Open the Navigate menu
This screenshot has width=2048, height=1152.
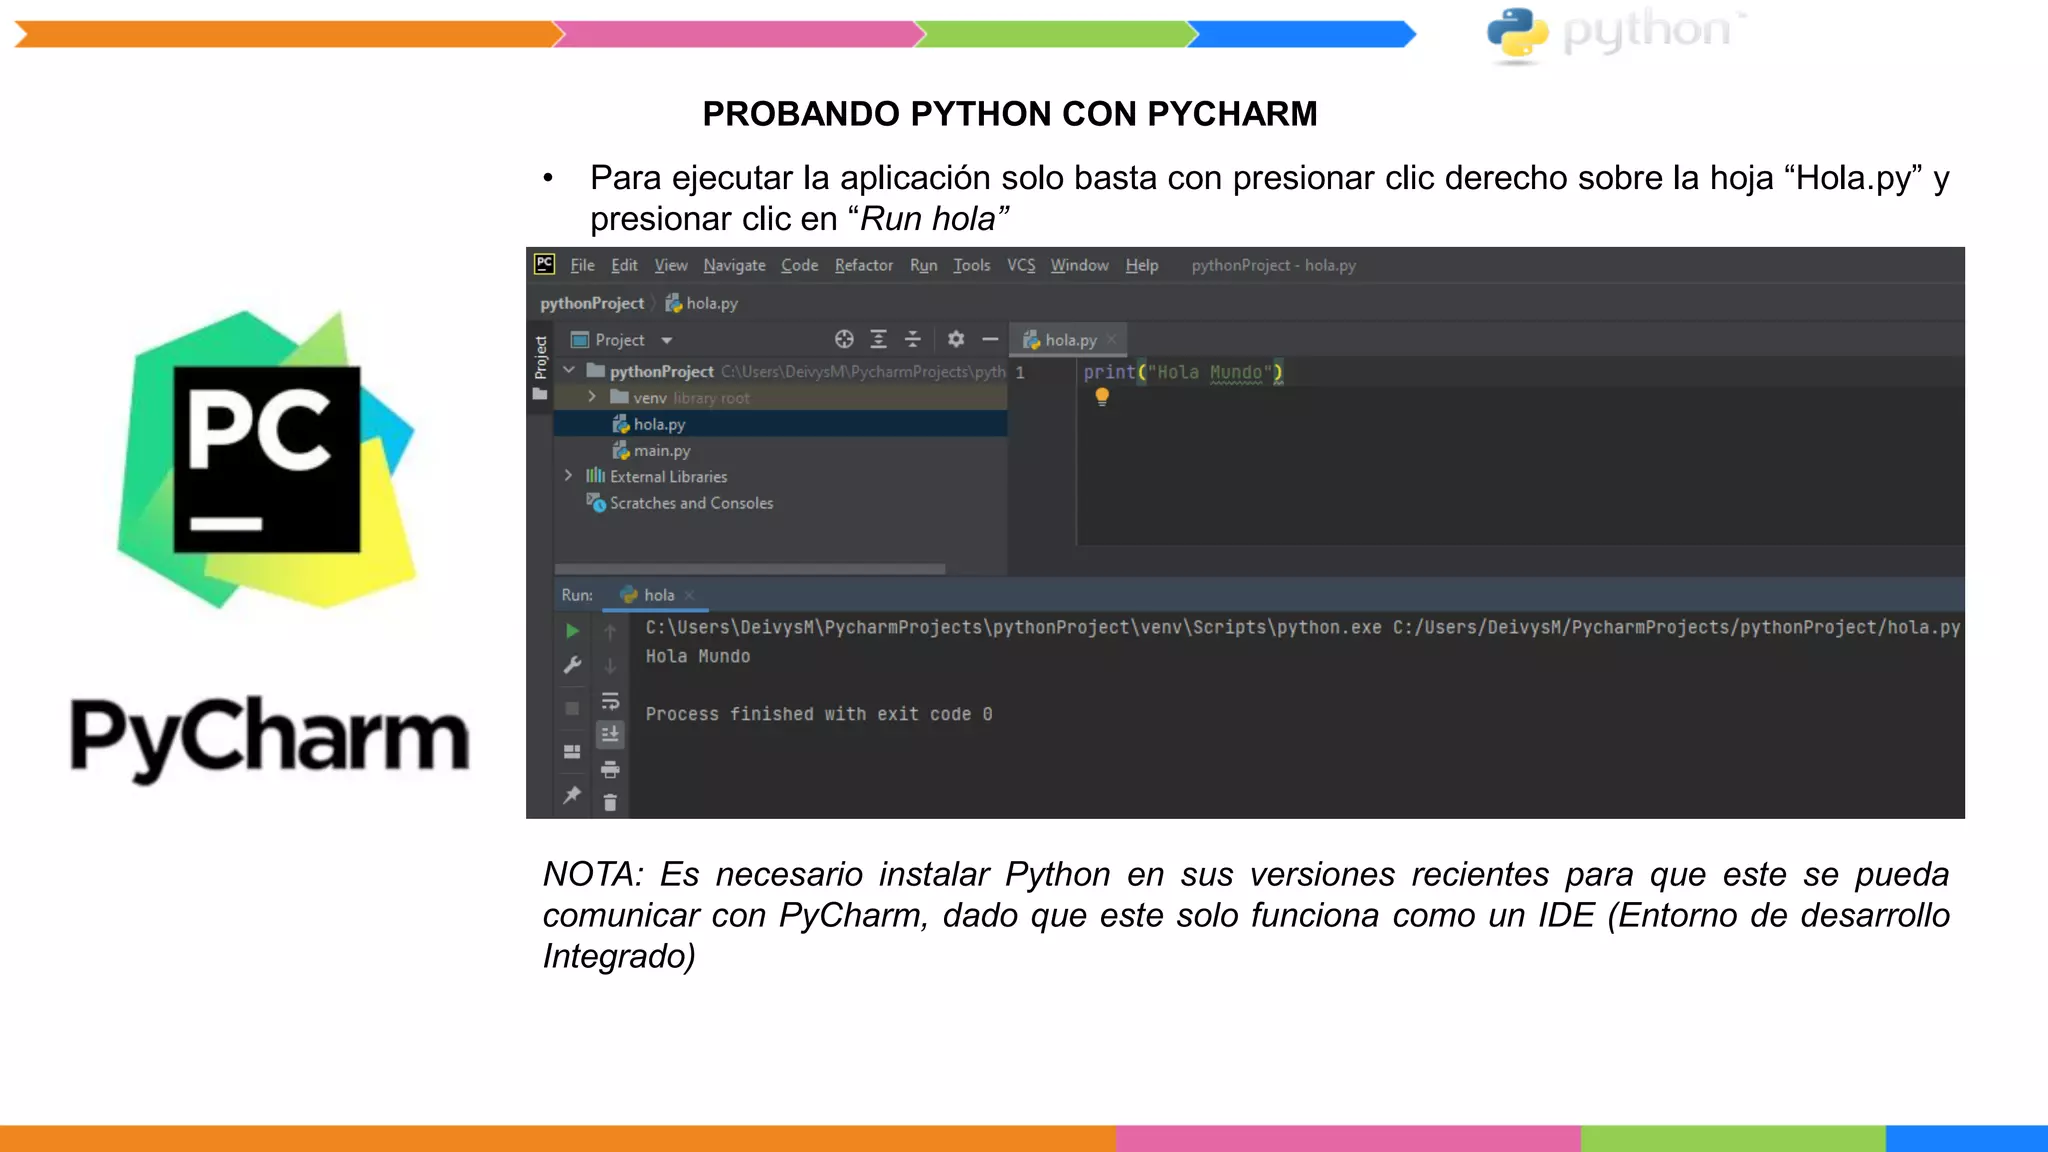(x=734, y=265)
